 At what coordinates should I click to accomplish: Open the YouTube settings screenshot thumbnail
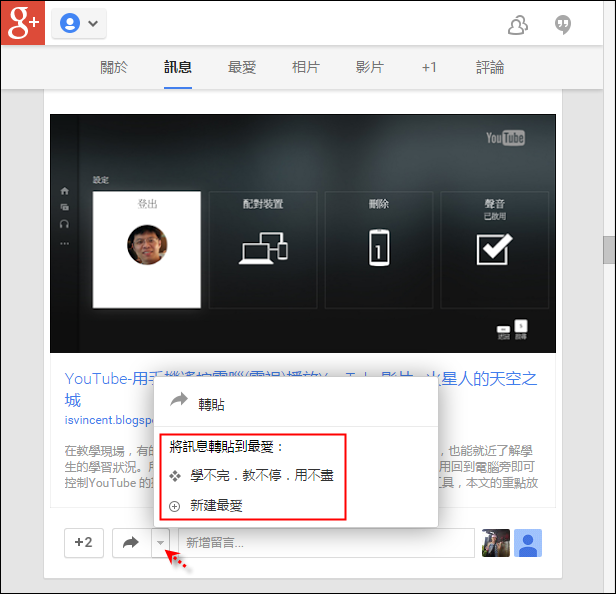pyautogui.click(x=302, y=233)
